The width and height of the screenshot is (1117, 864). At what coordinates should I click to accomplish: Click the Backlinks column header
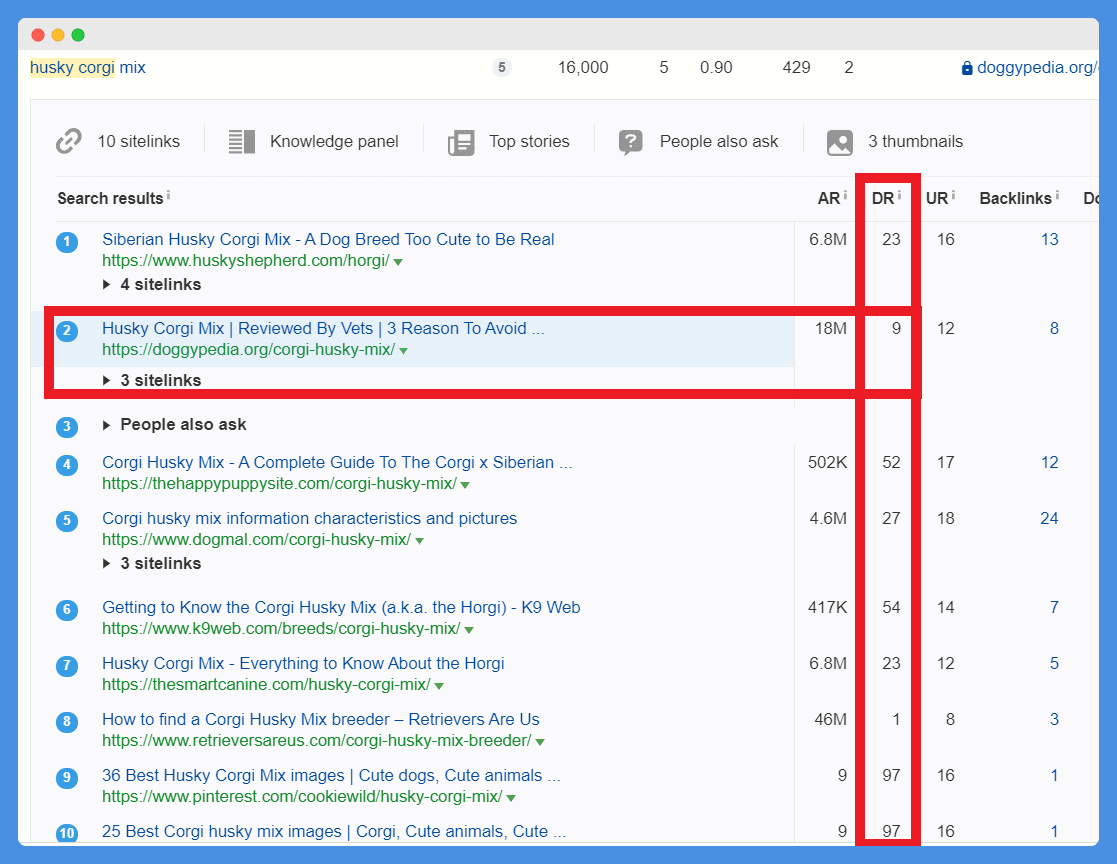point(1015,199)
